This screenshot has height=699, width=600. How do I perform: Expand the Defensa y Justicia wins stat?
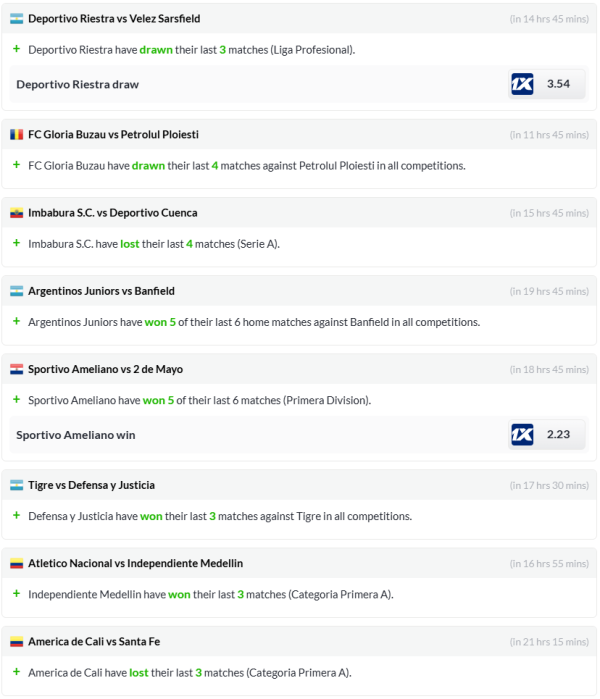click(16, 516)
